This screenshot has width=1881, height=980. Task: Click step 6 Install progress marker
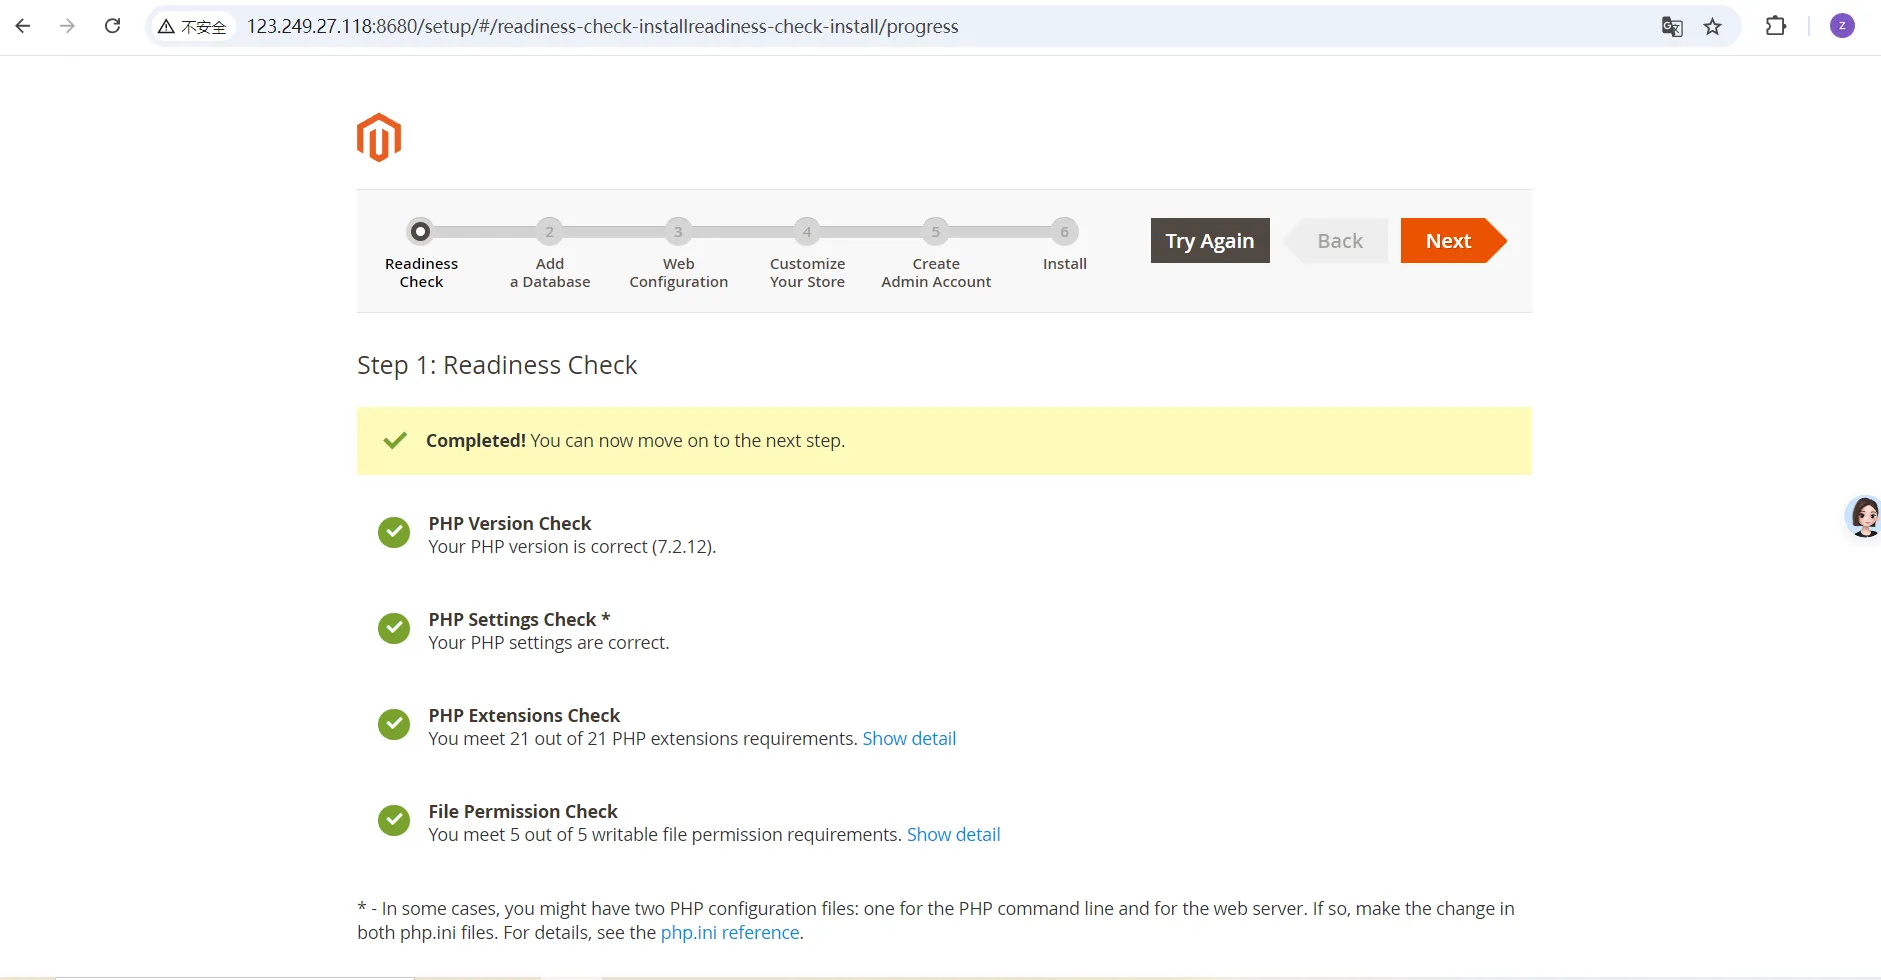(1064, 232)
